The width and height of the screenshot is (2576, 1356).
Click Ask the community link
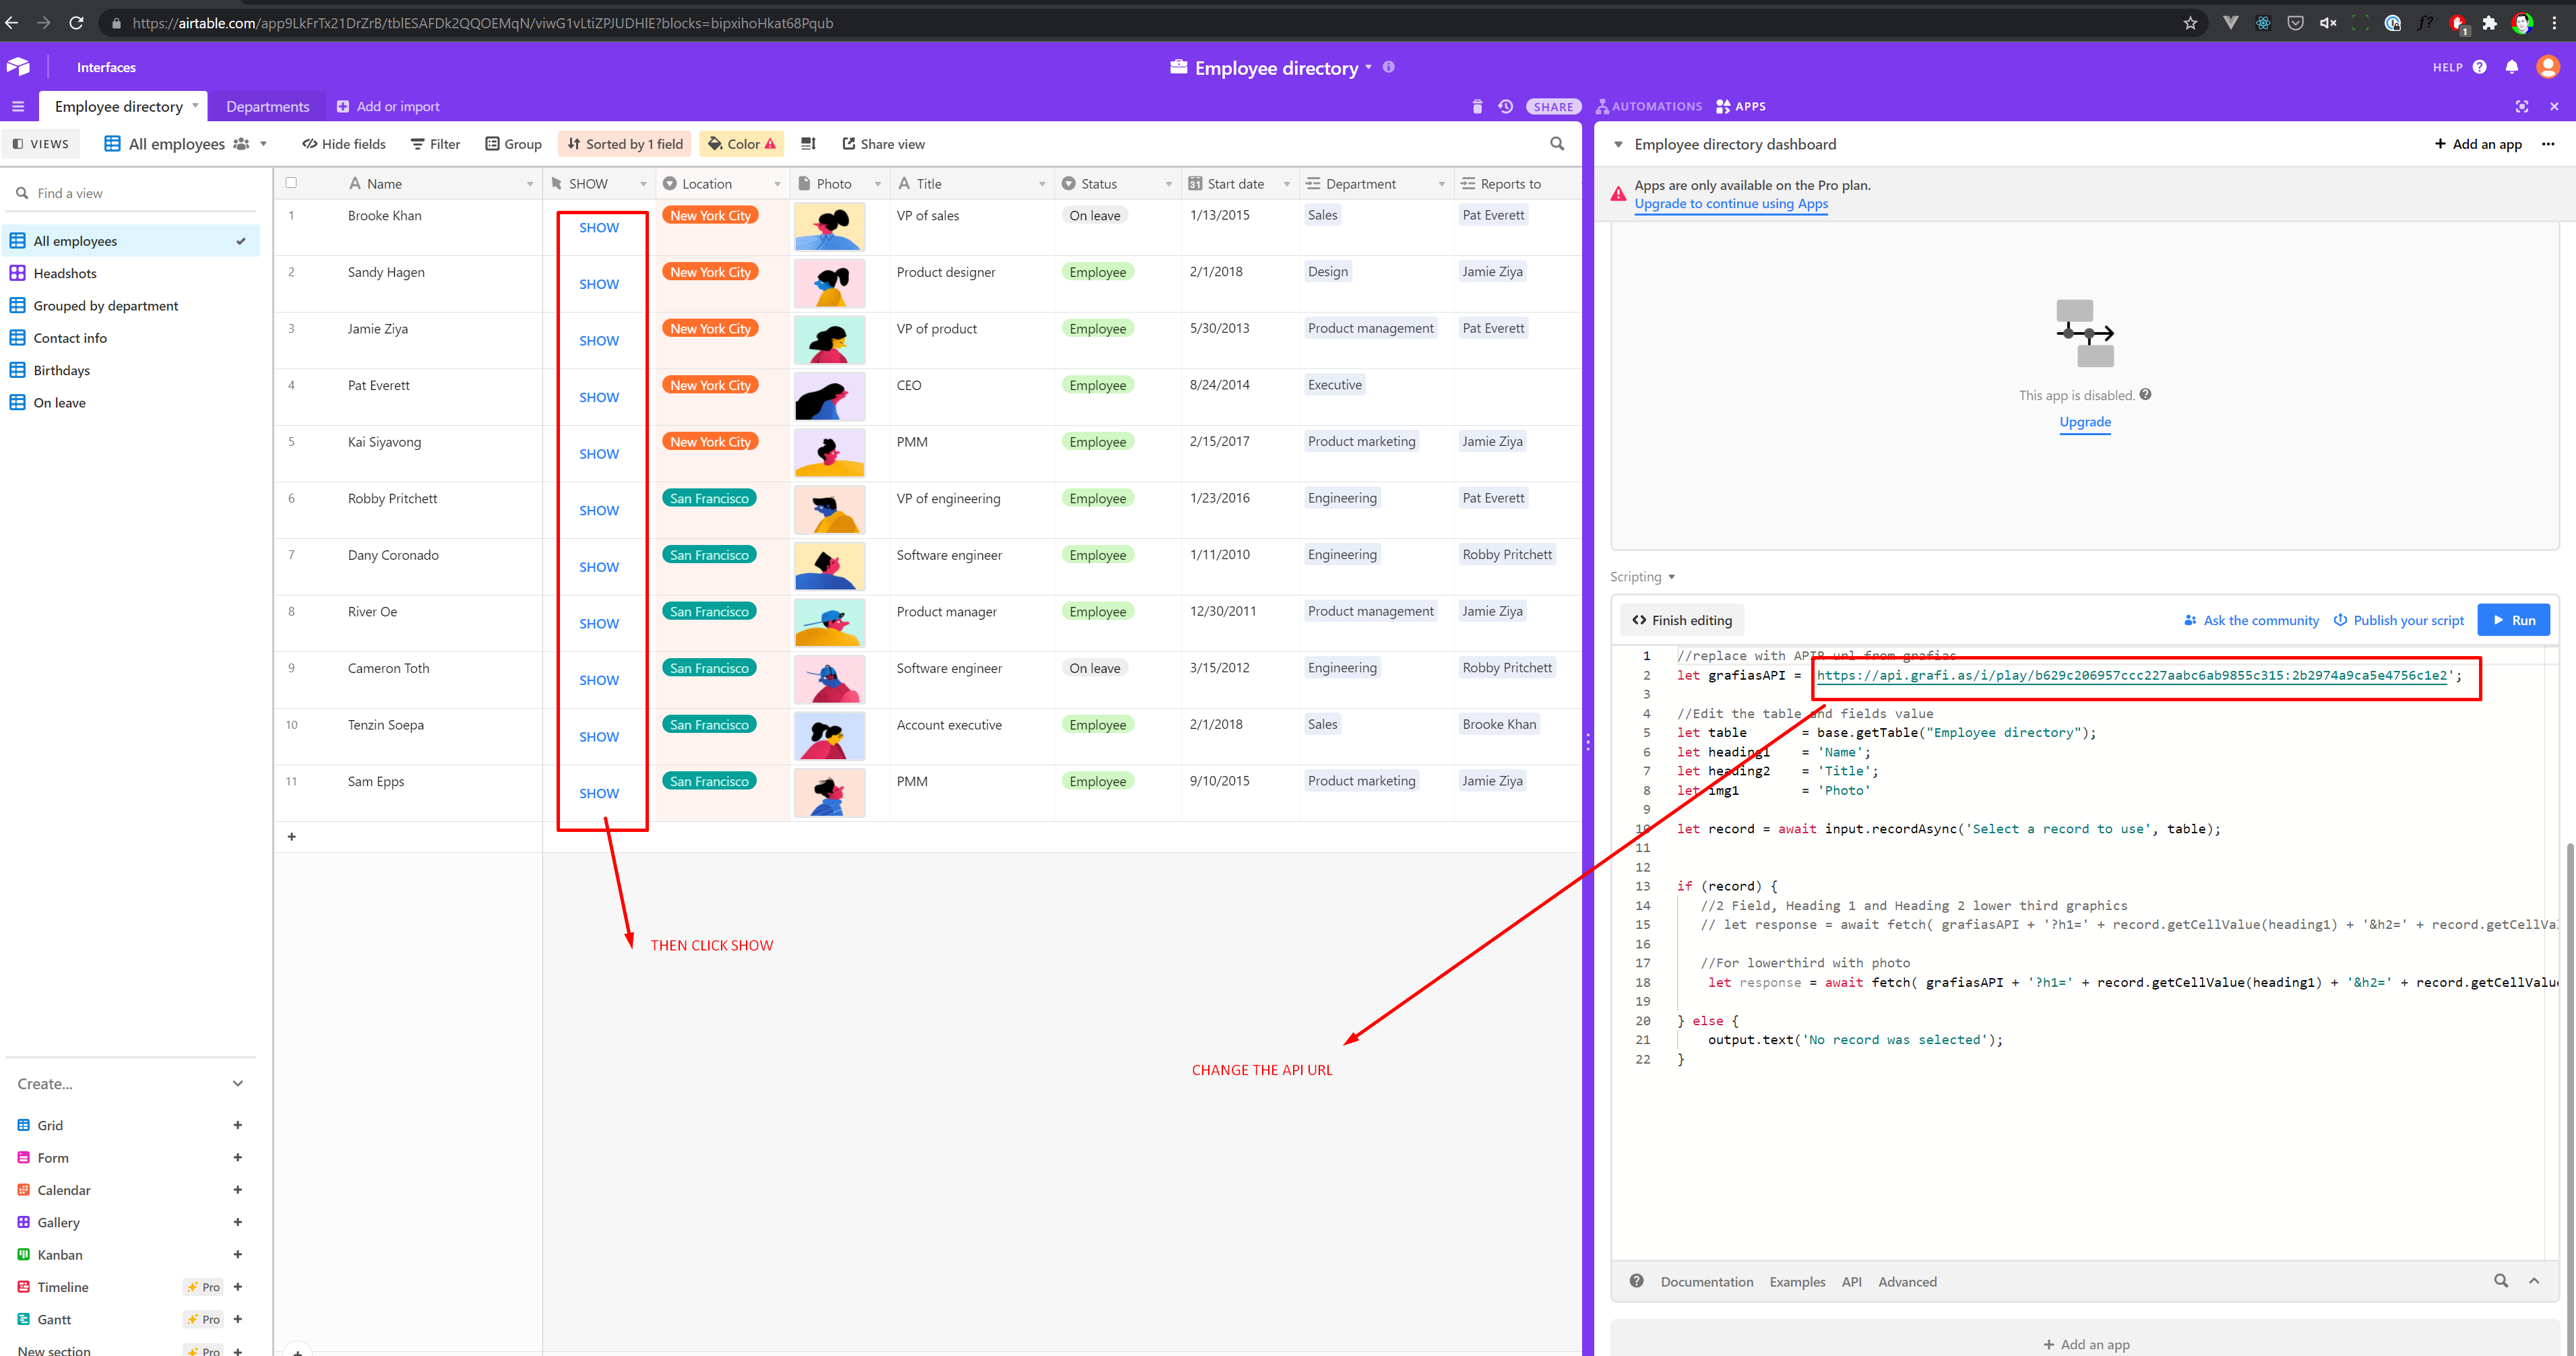click(2250, 620)
